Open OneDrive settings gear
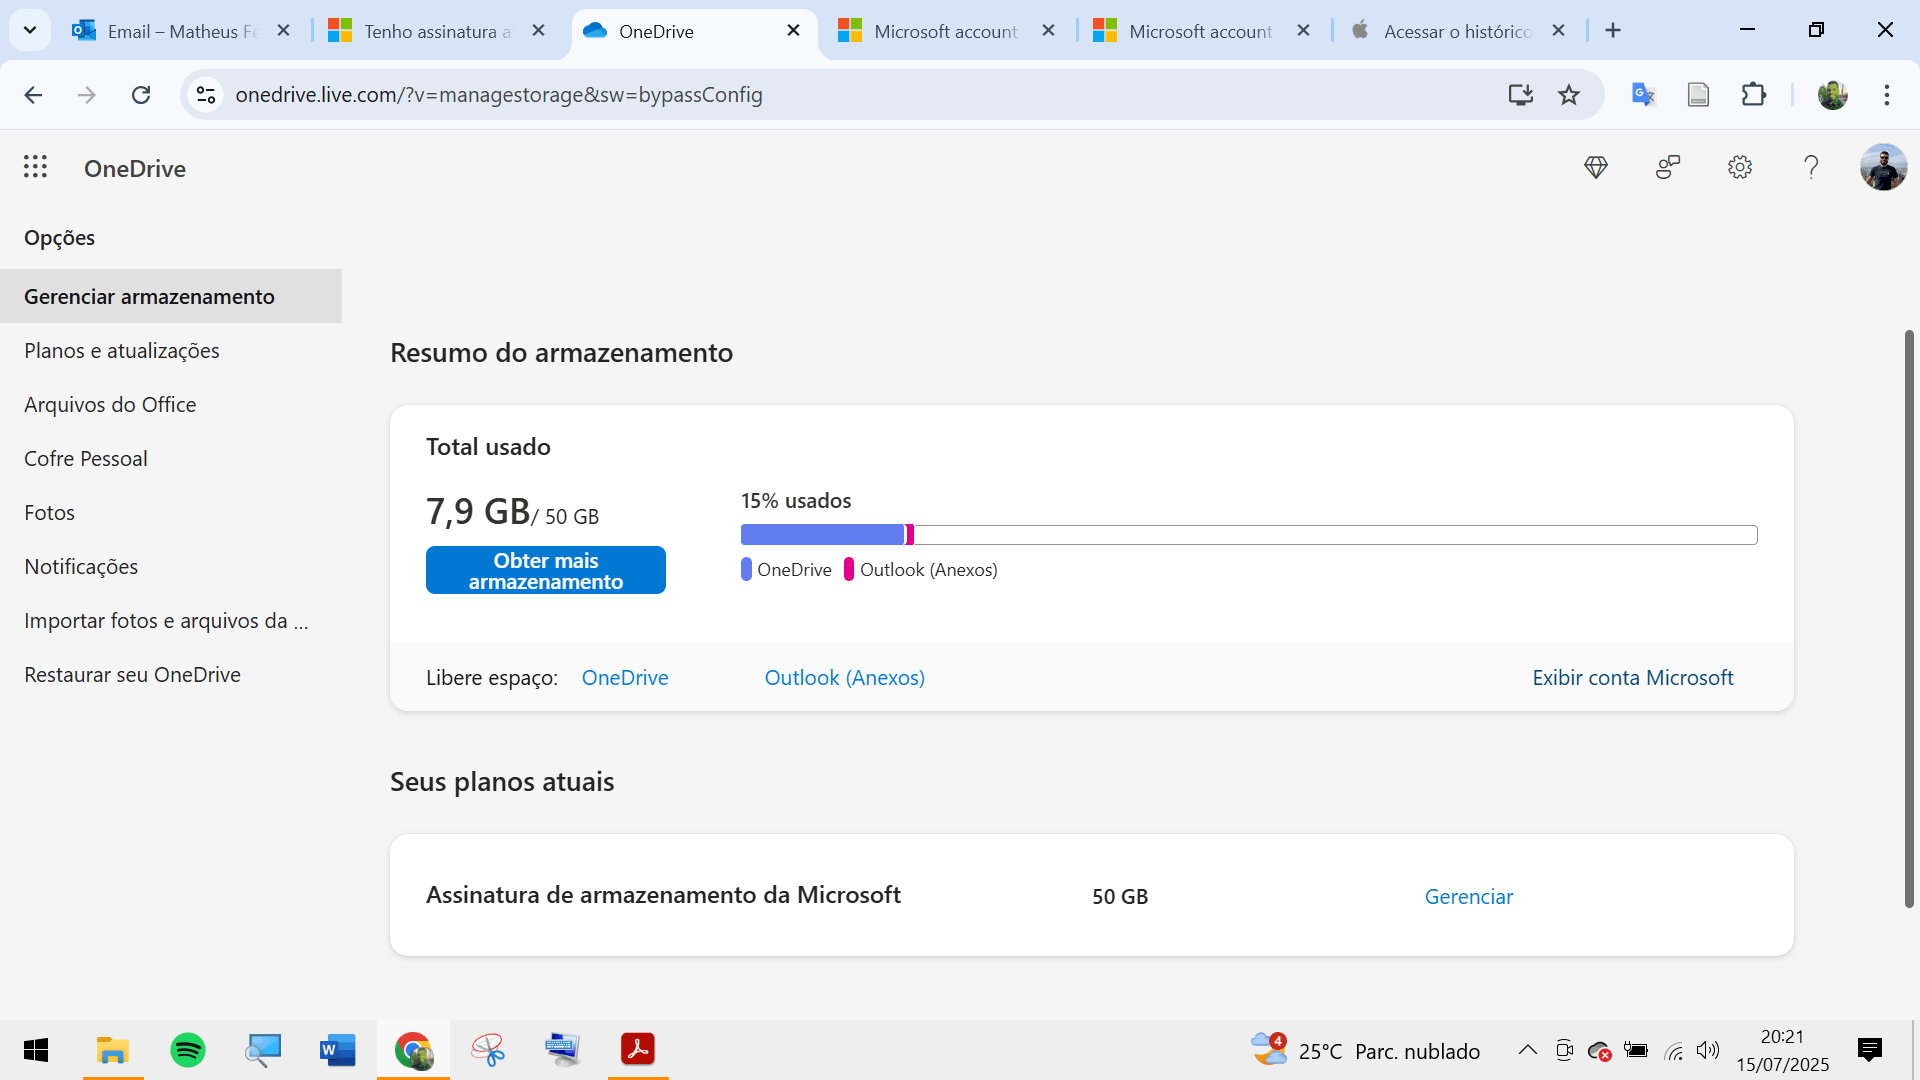Viewport: 1920px width, 1080px height. (x=1740, y=167)
